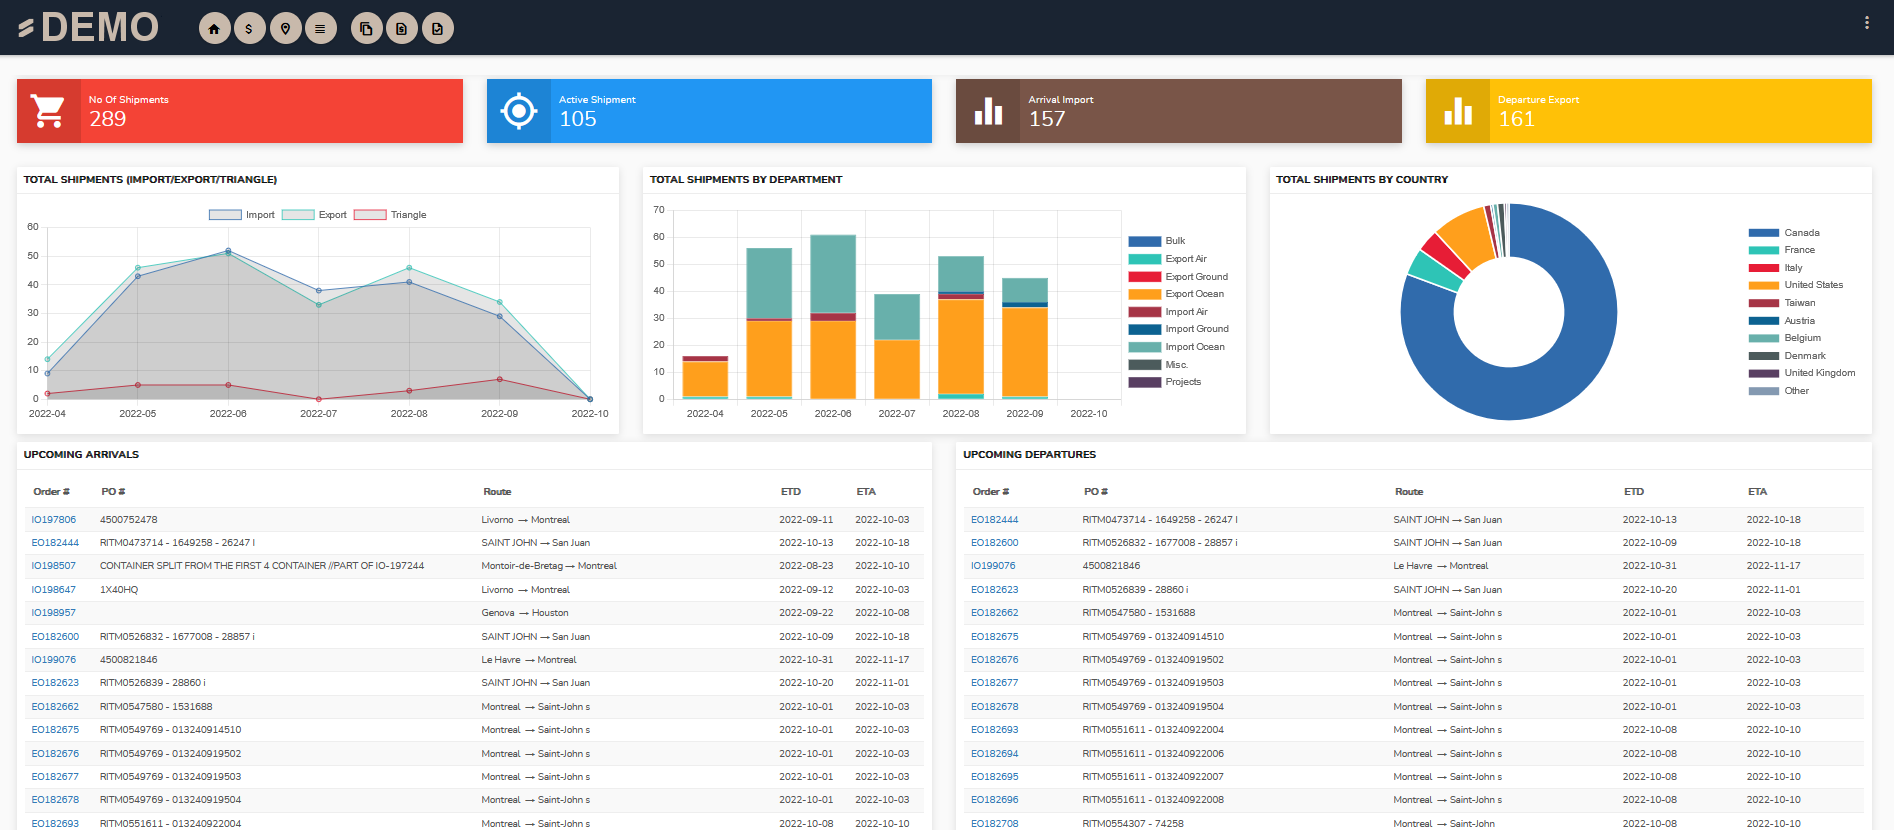Click the DEMO logo

click(88, 27)
